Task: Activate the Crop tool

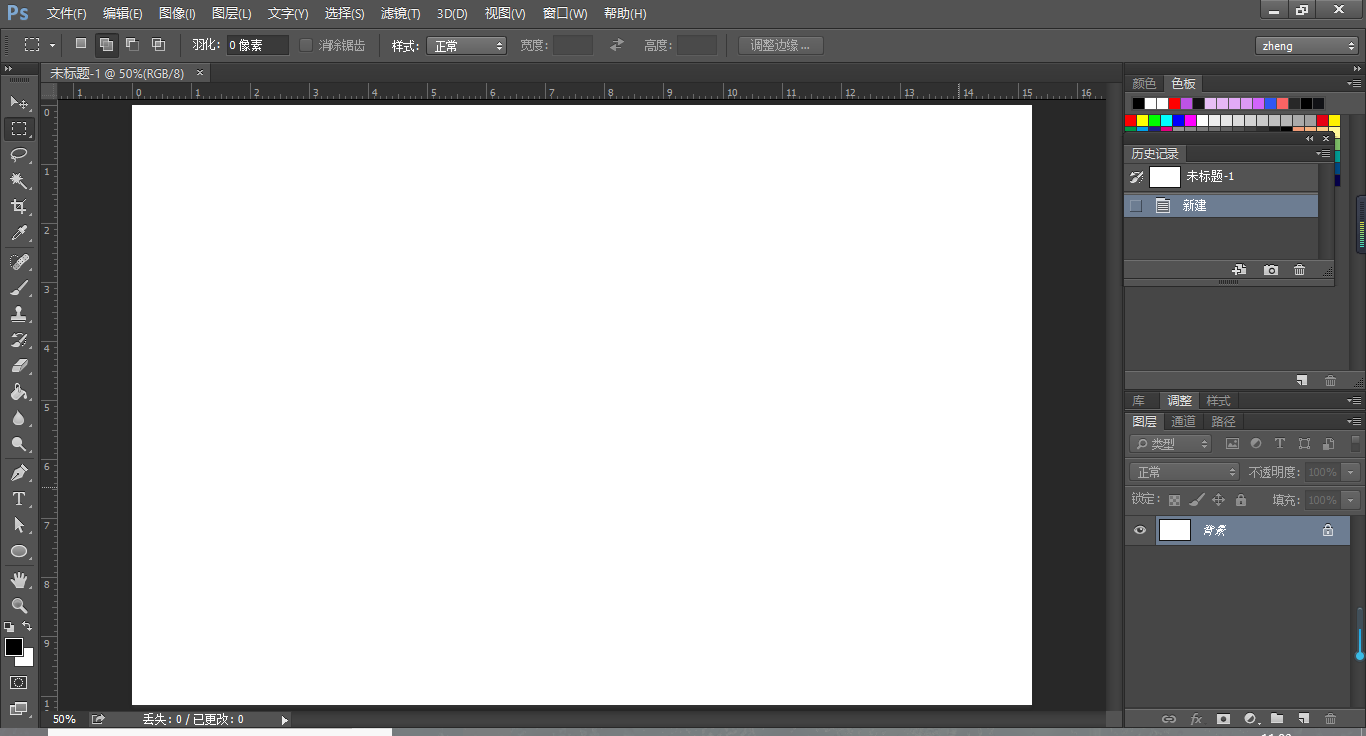Action: point(19,207)
